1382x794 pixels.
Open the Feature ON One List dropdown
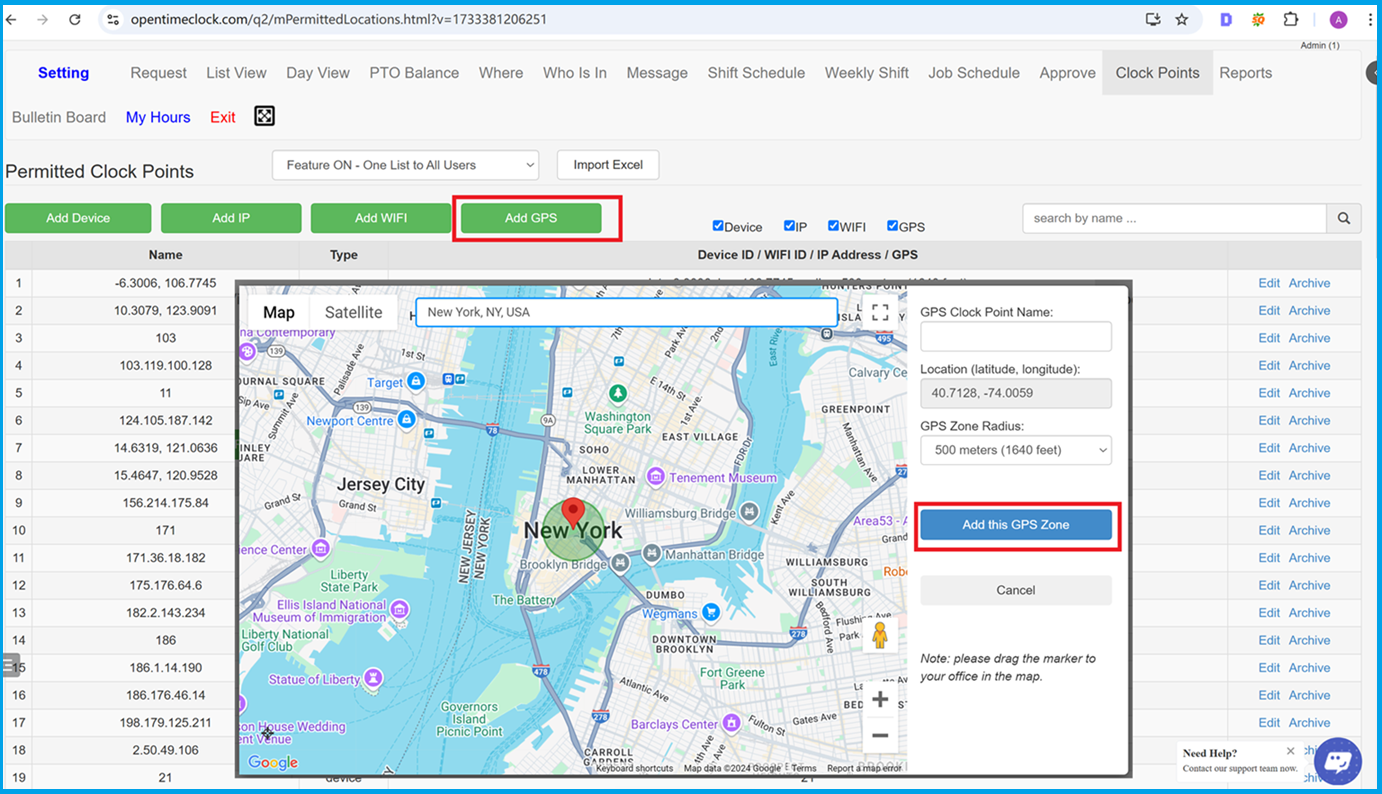(x=405, y=165)
